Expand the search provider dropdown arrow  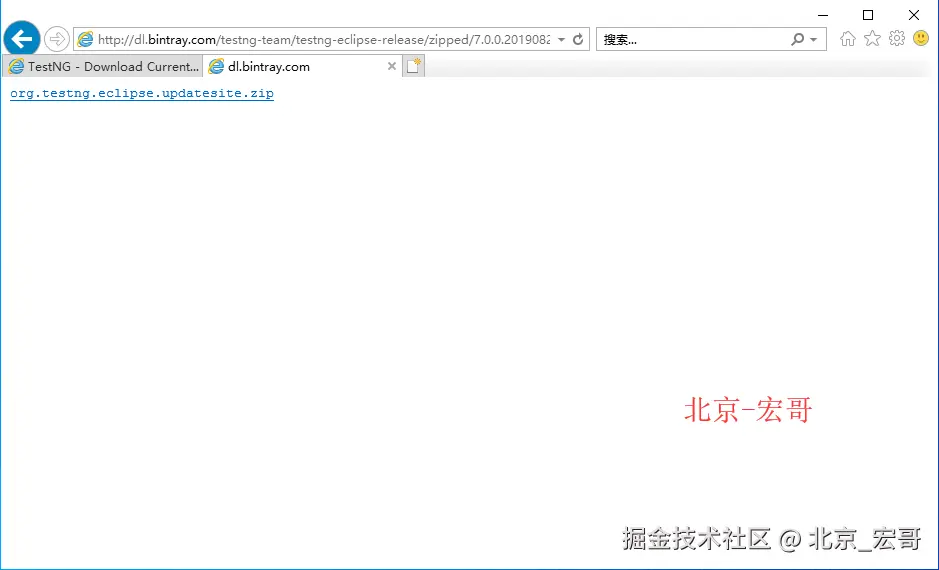click(x=813, y=40)
